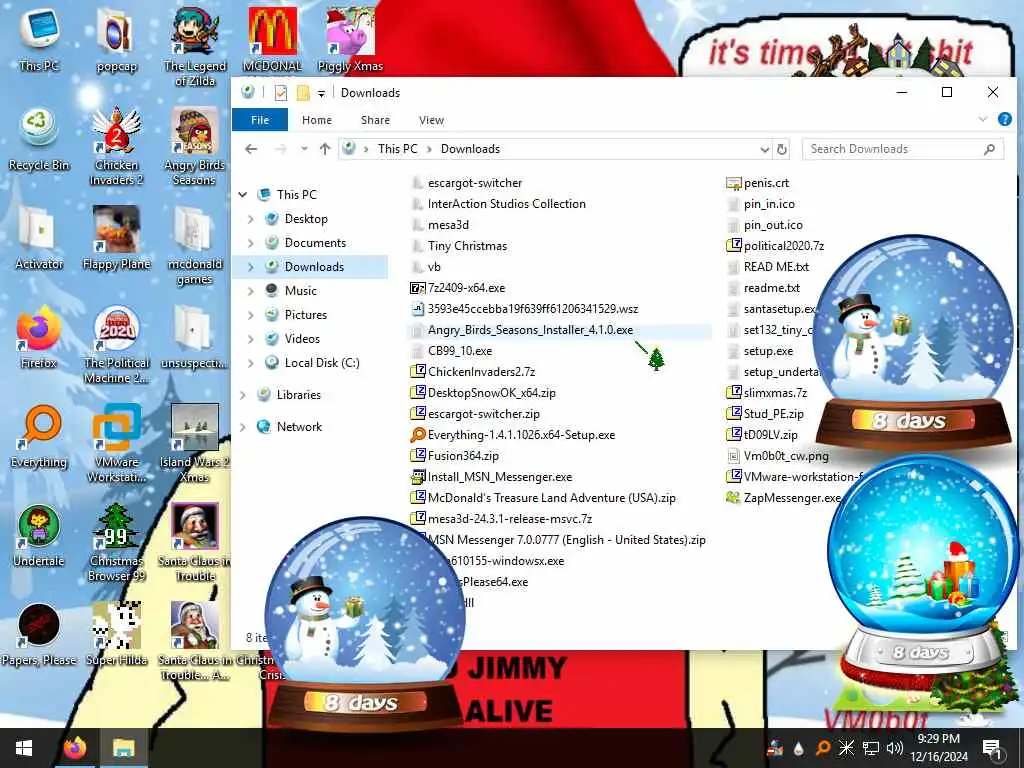This screenshot has width=1024, height=768.
Task: Launch the Flappy Plane shortcut
Action: tap(116, 238)
